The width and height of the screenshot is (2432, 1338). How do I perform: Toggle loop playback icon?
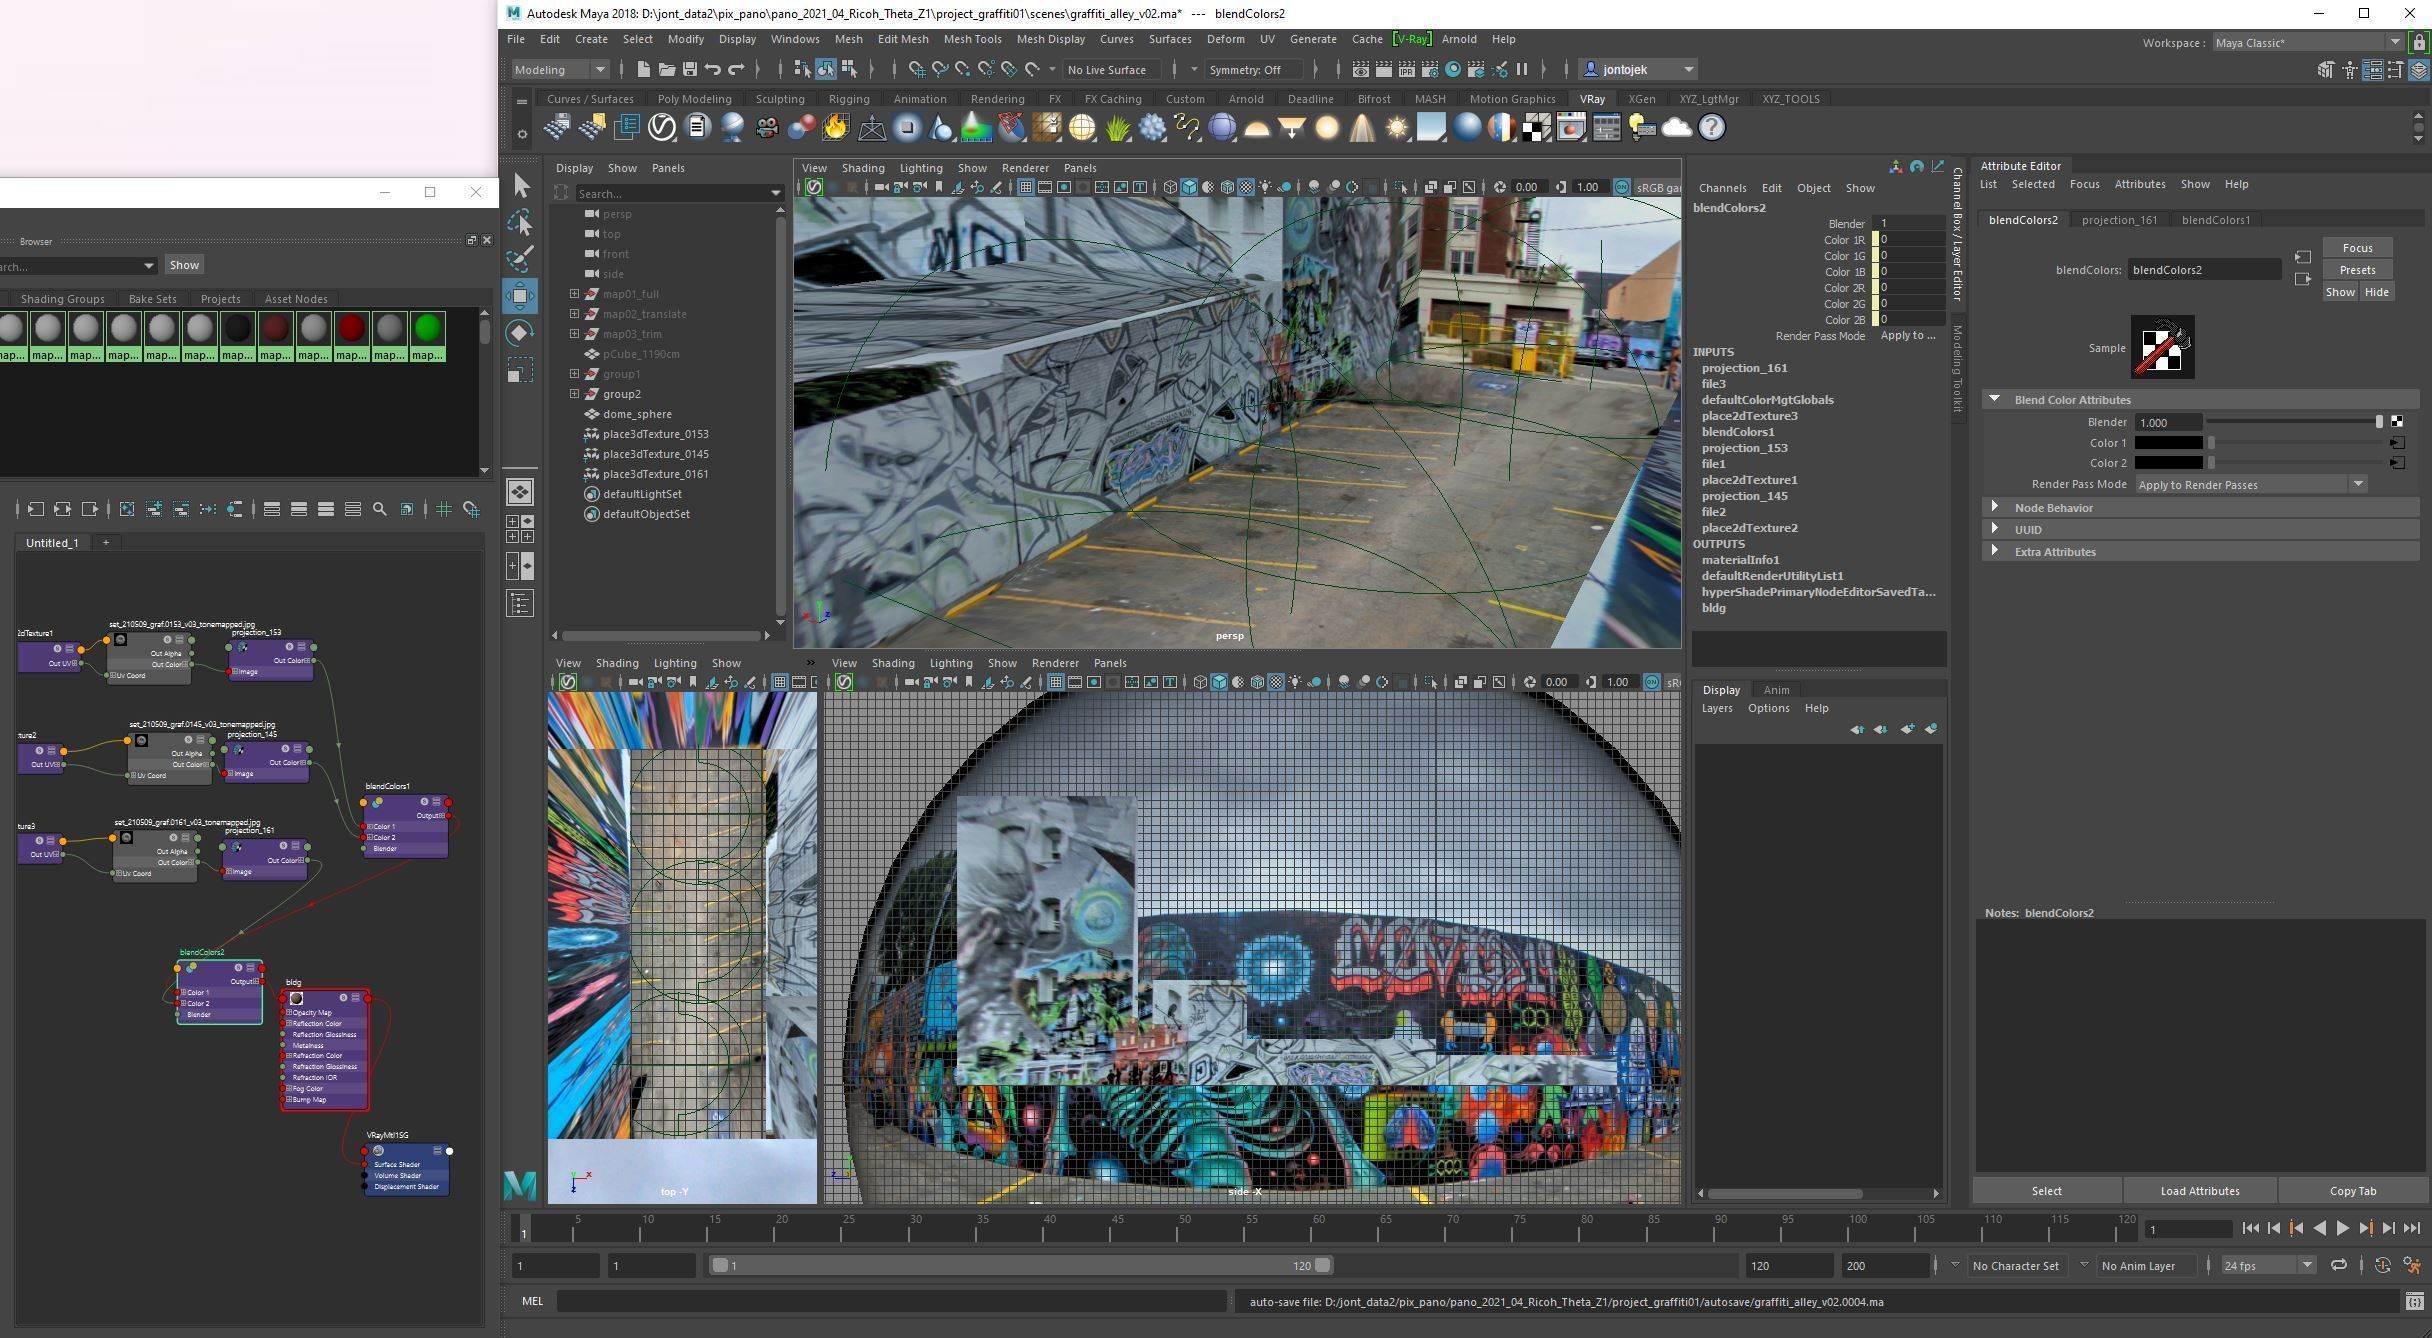coord(2339,1266)
